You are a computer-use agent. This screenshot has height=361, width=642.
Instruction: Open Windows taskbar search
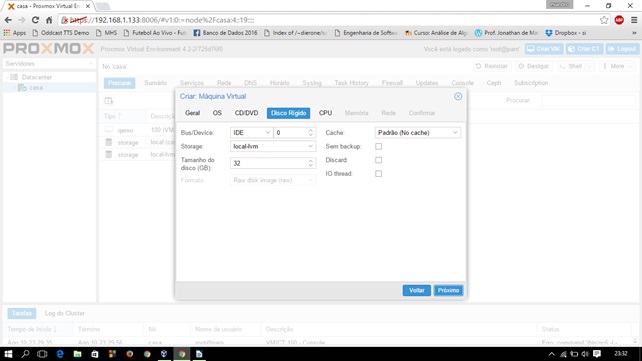[x=25, y=354]
